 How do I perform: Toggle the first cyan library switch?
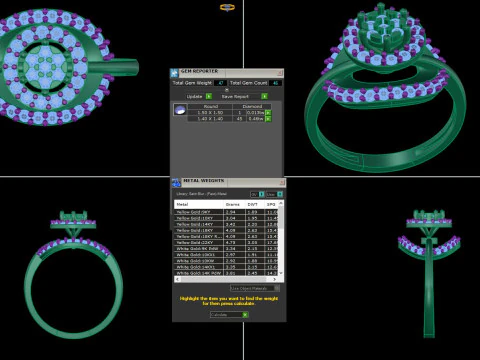(262, 194)
